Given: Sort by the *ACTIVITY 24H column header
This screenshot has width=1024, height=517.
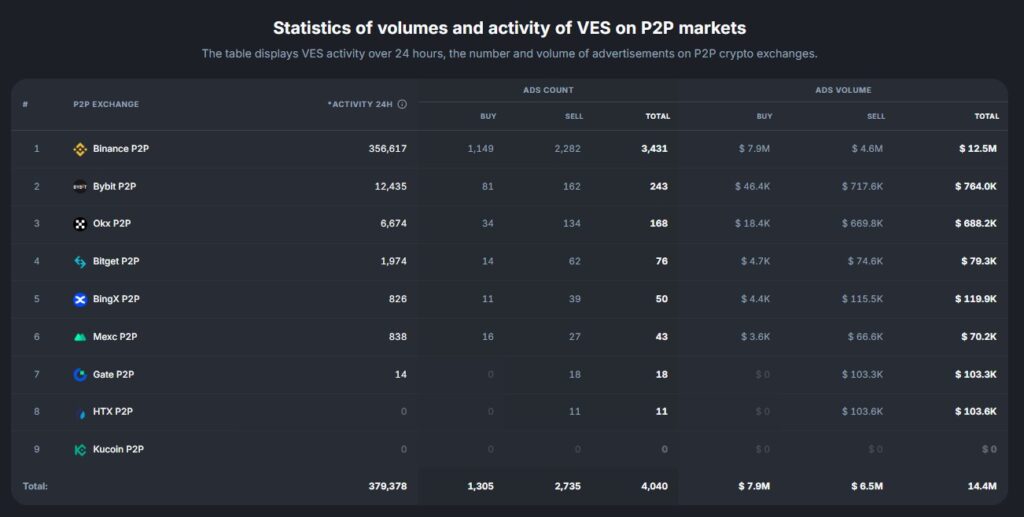Looking at the screenshot, I should coord(360,104).
